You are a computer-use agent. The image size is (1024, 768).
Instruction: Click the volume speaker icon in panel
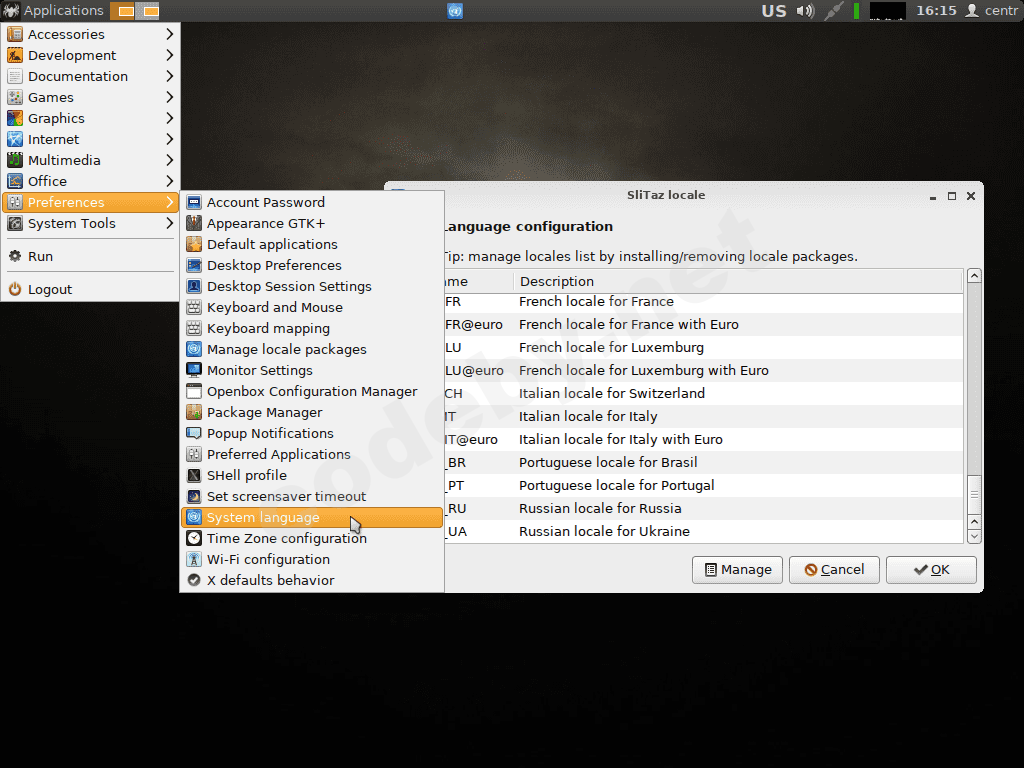tap(806, 10)
